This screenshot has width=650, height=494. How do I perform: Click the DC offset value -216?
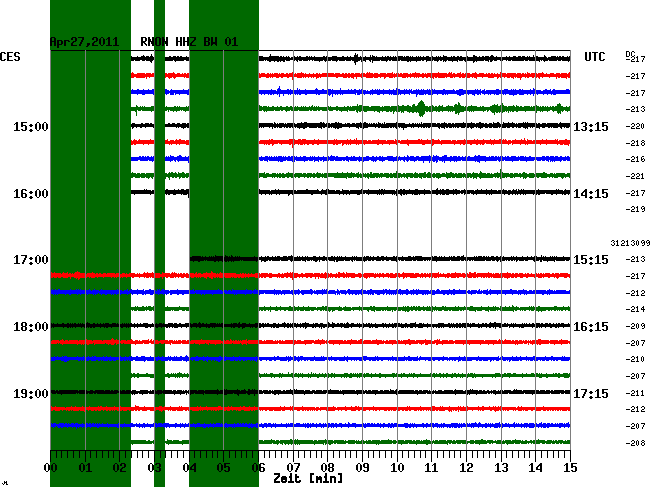click(x=635, y=159)
